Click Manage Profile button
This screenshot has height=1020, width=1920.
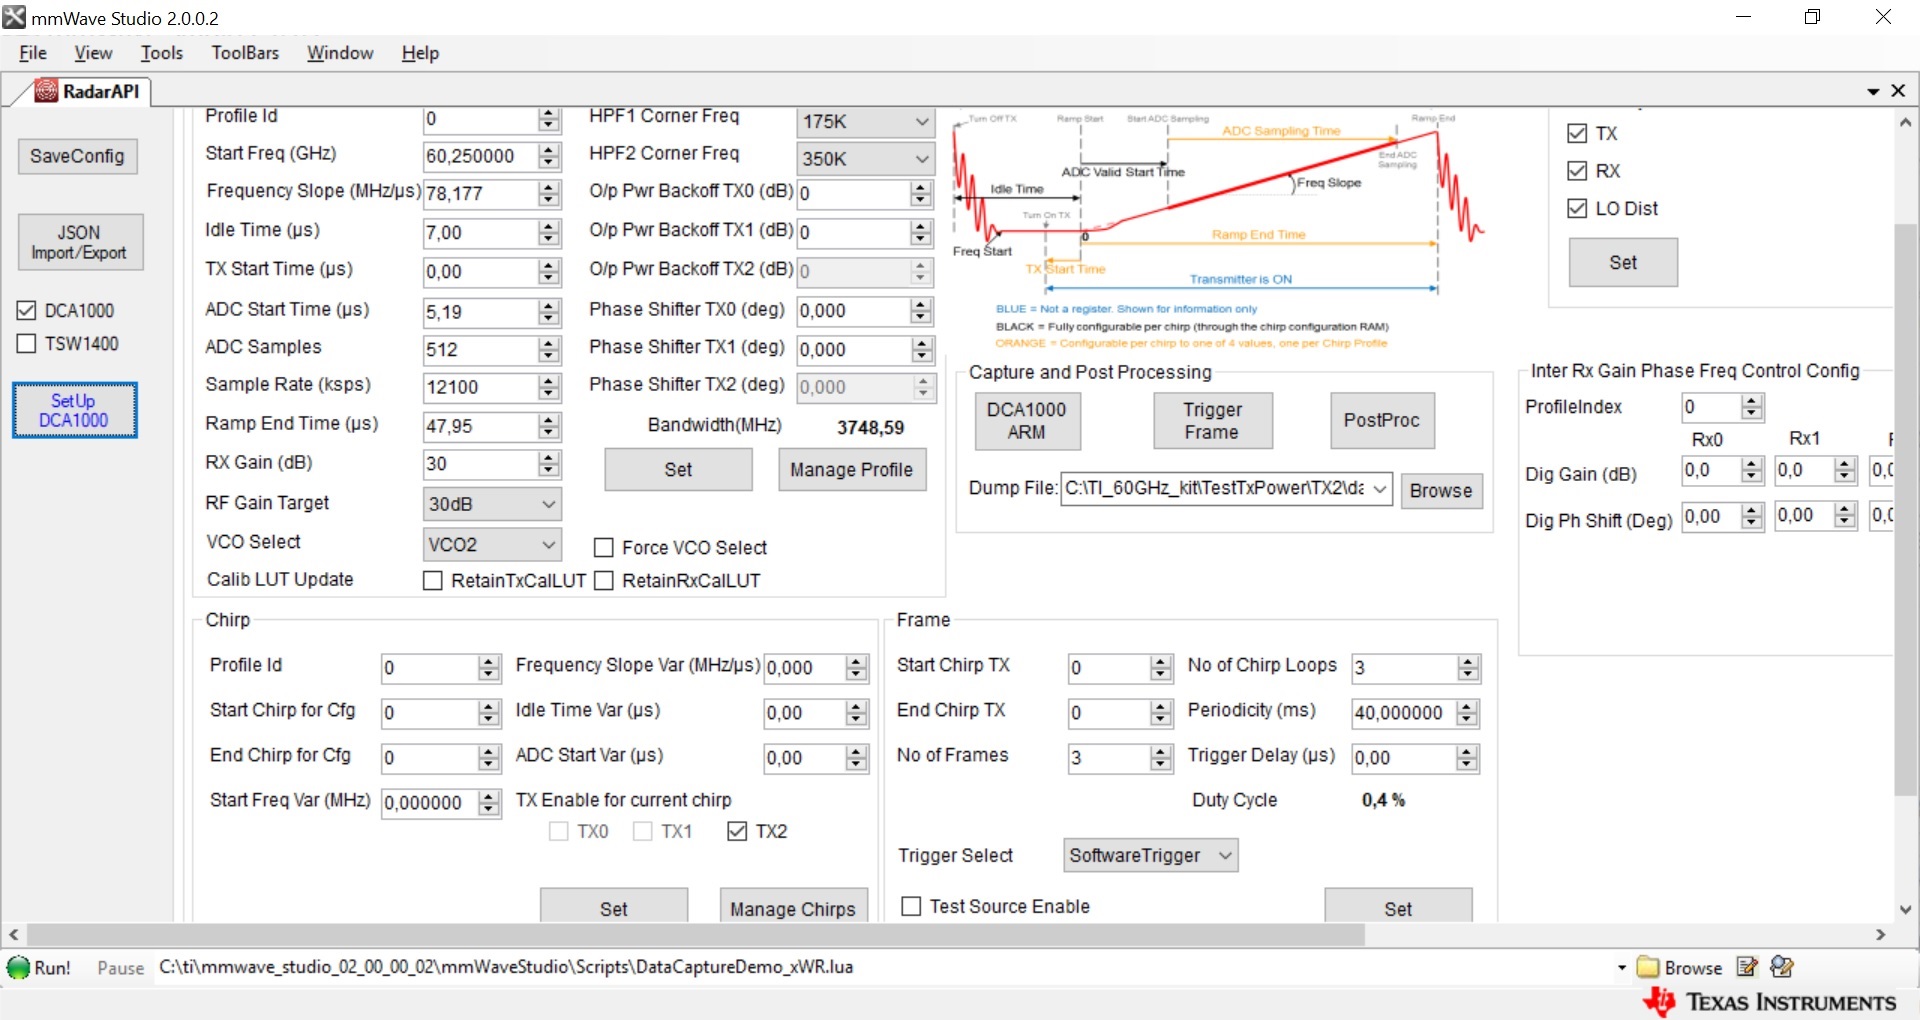click(x=852, y=470)
